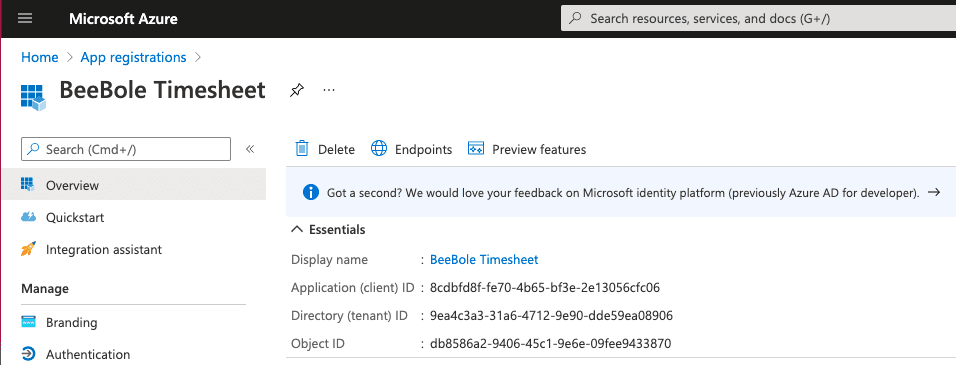Open Endpoints

[424, 150]
